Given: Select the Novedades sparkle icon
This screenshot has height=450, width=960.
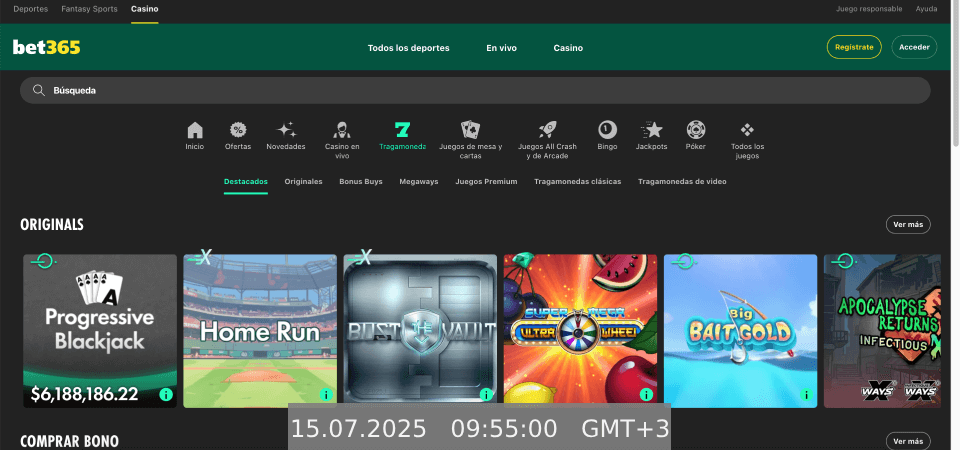Looking at the screenshot, I should click(286, 130).
